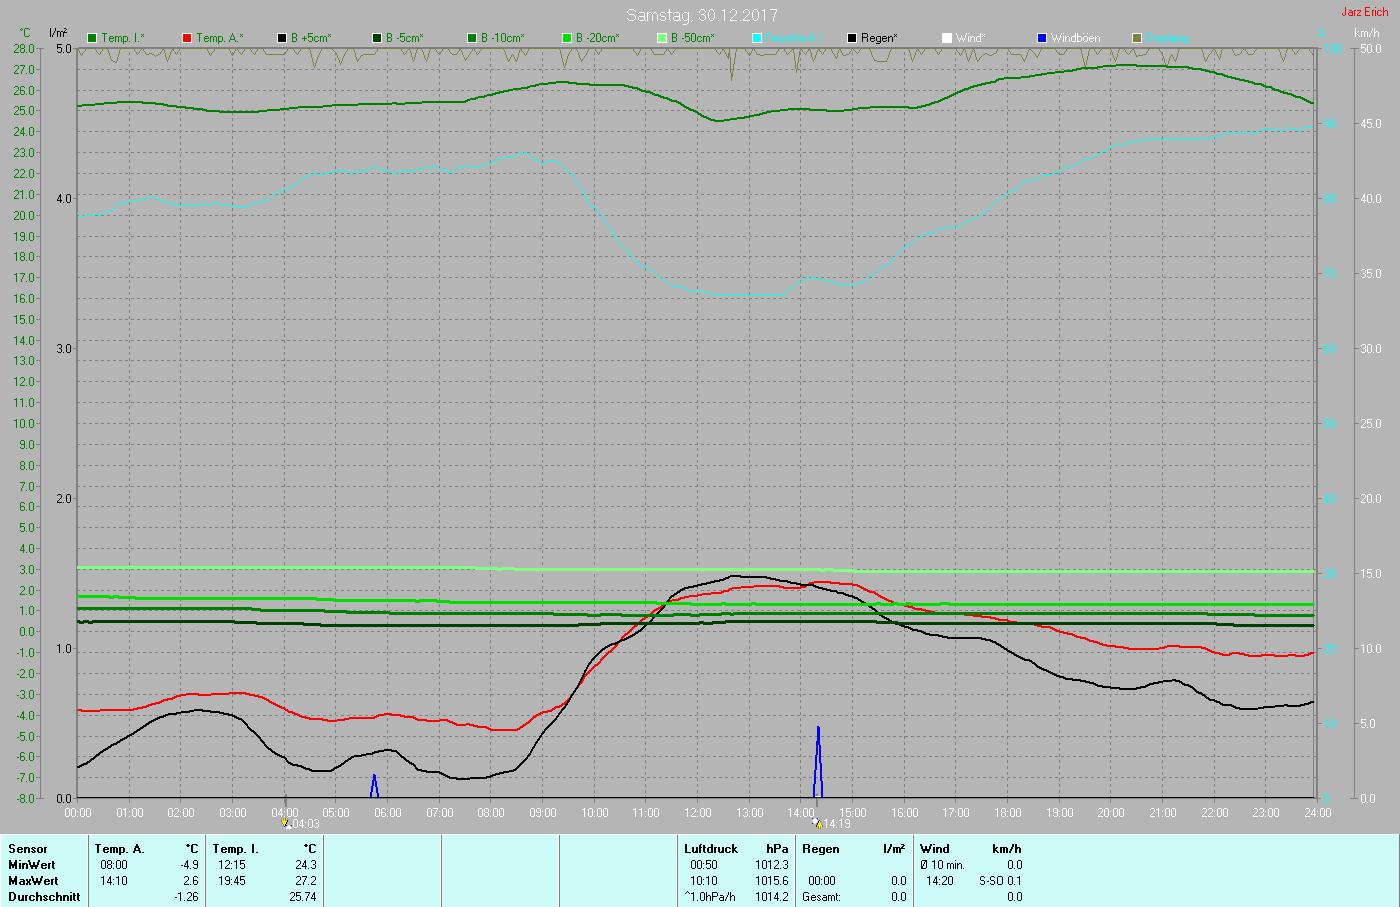
Task: Click the Jarz Erich link text
Action: point(1365,12)
